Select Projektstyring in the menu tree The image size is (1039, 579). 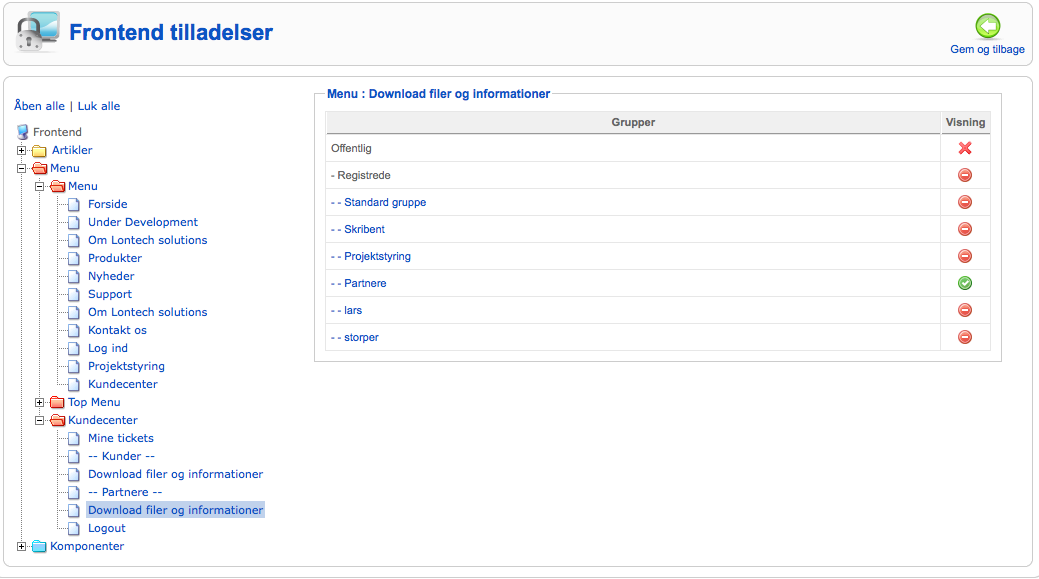tap(126, 366)
